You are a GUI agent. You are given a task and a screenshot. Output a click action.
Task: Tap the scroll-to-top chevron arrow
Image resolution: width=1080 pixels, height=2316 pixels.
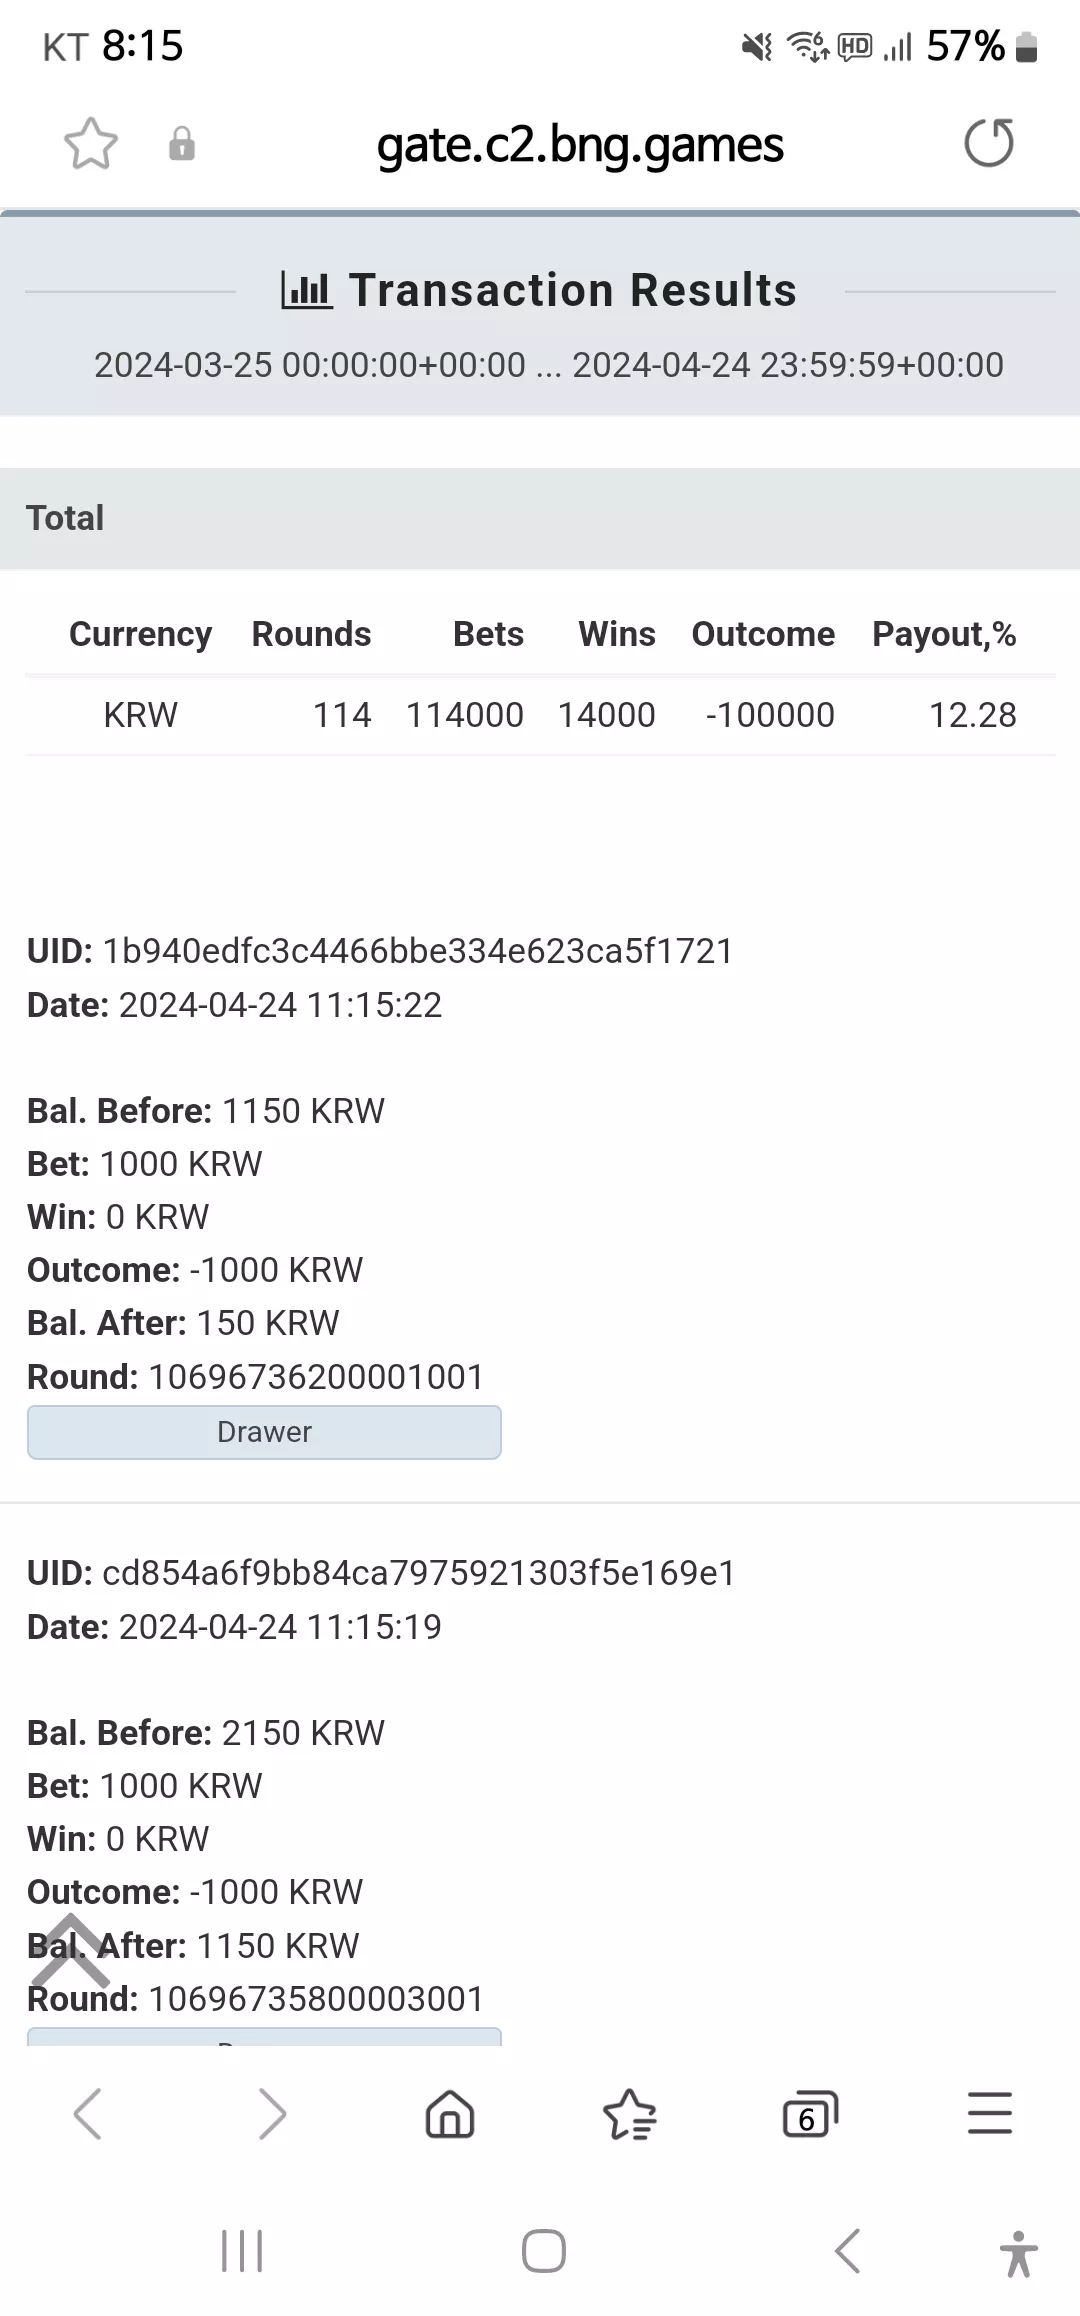pyautogui.click(x=70, y=1950)
